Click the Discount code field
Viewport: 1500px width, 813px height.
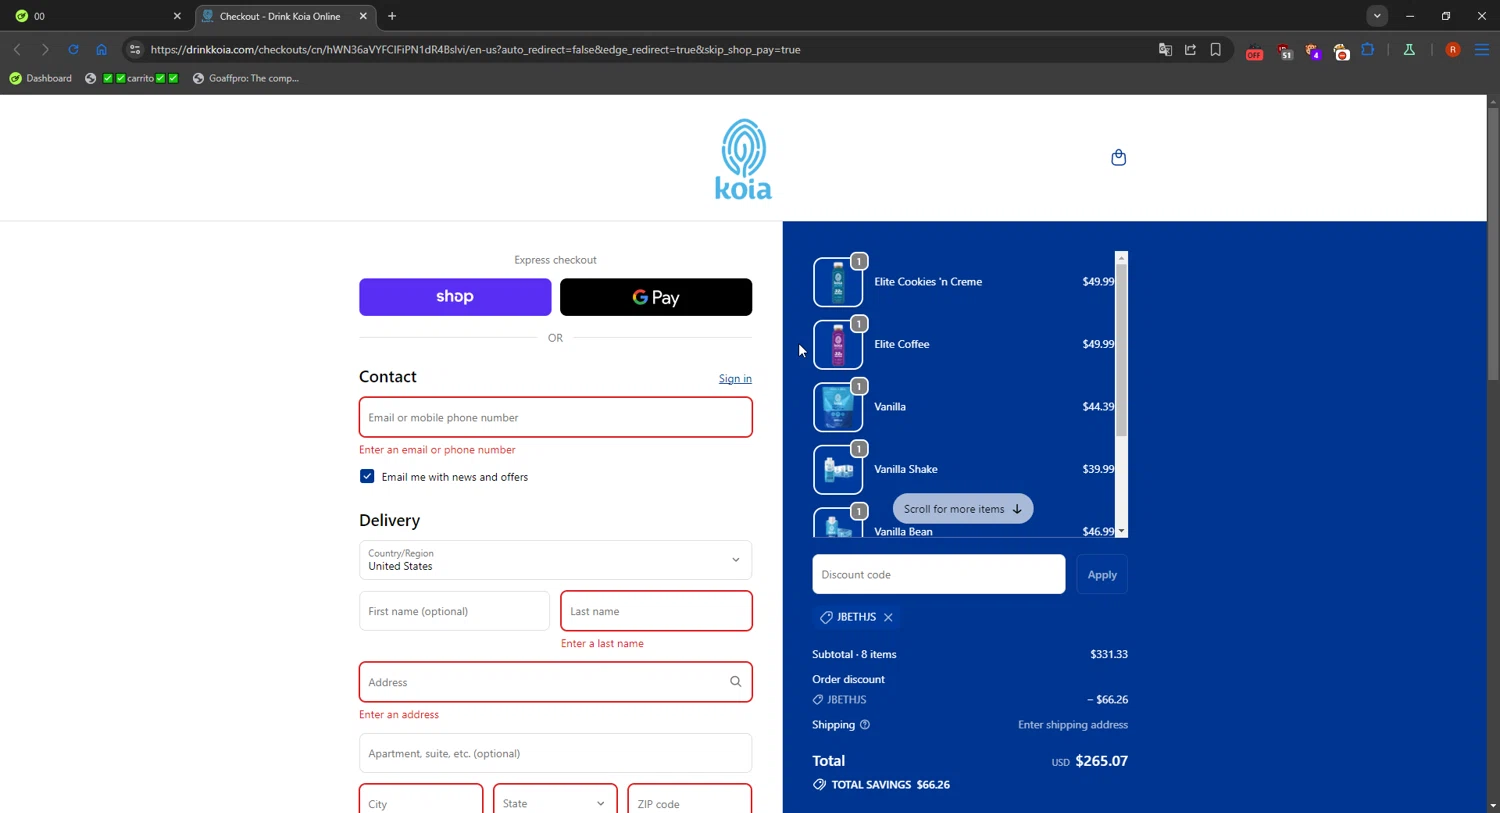(x=938, y=574)
